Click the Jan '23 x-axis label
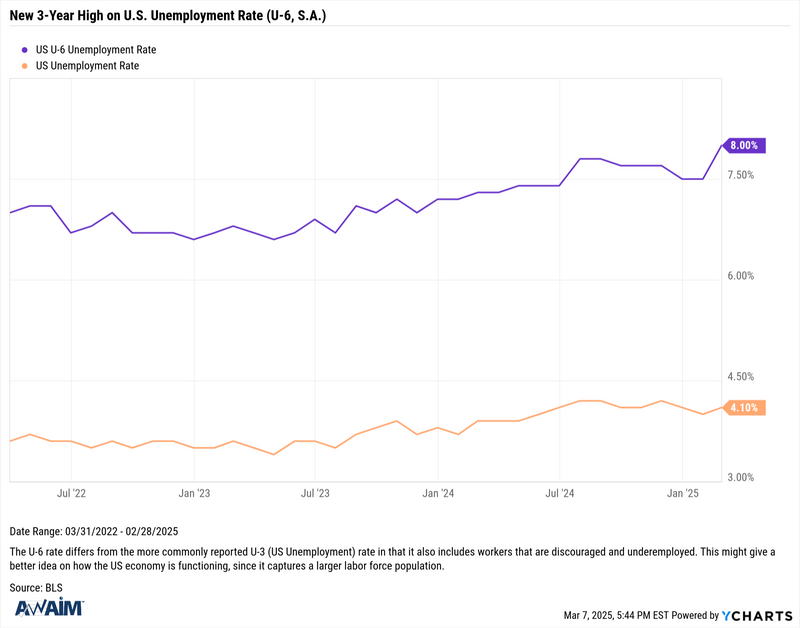 (x=194, y=493)
